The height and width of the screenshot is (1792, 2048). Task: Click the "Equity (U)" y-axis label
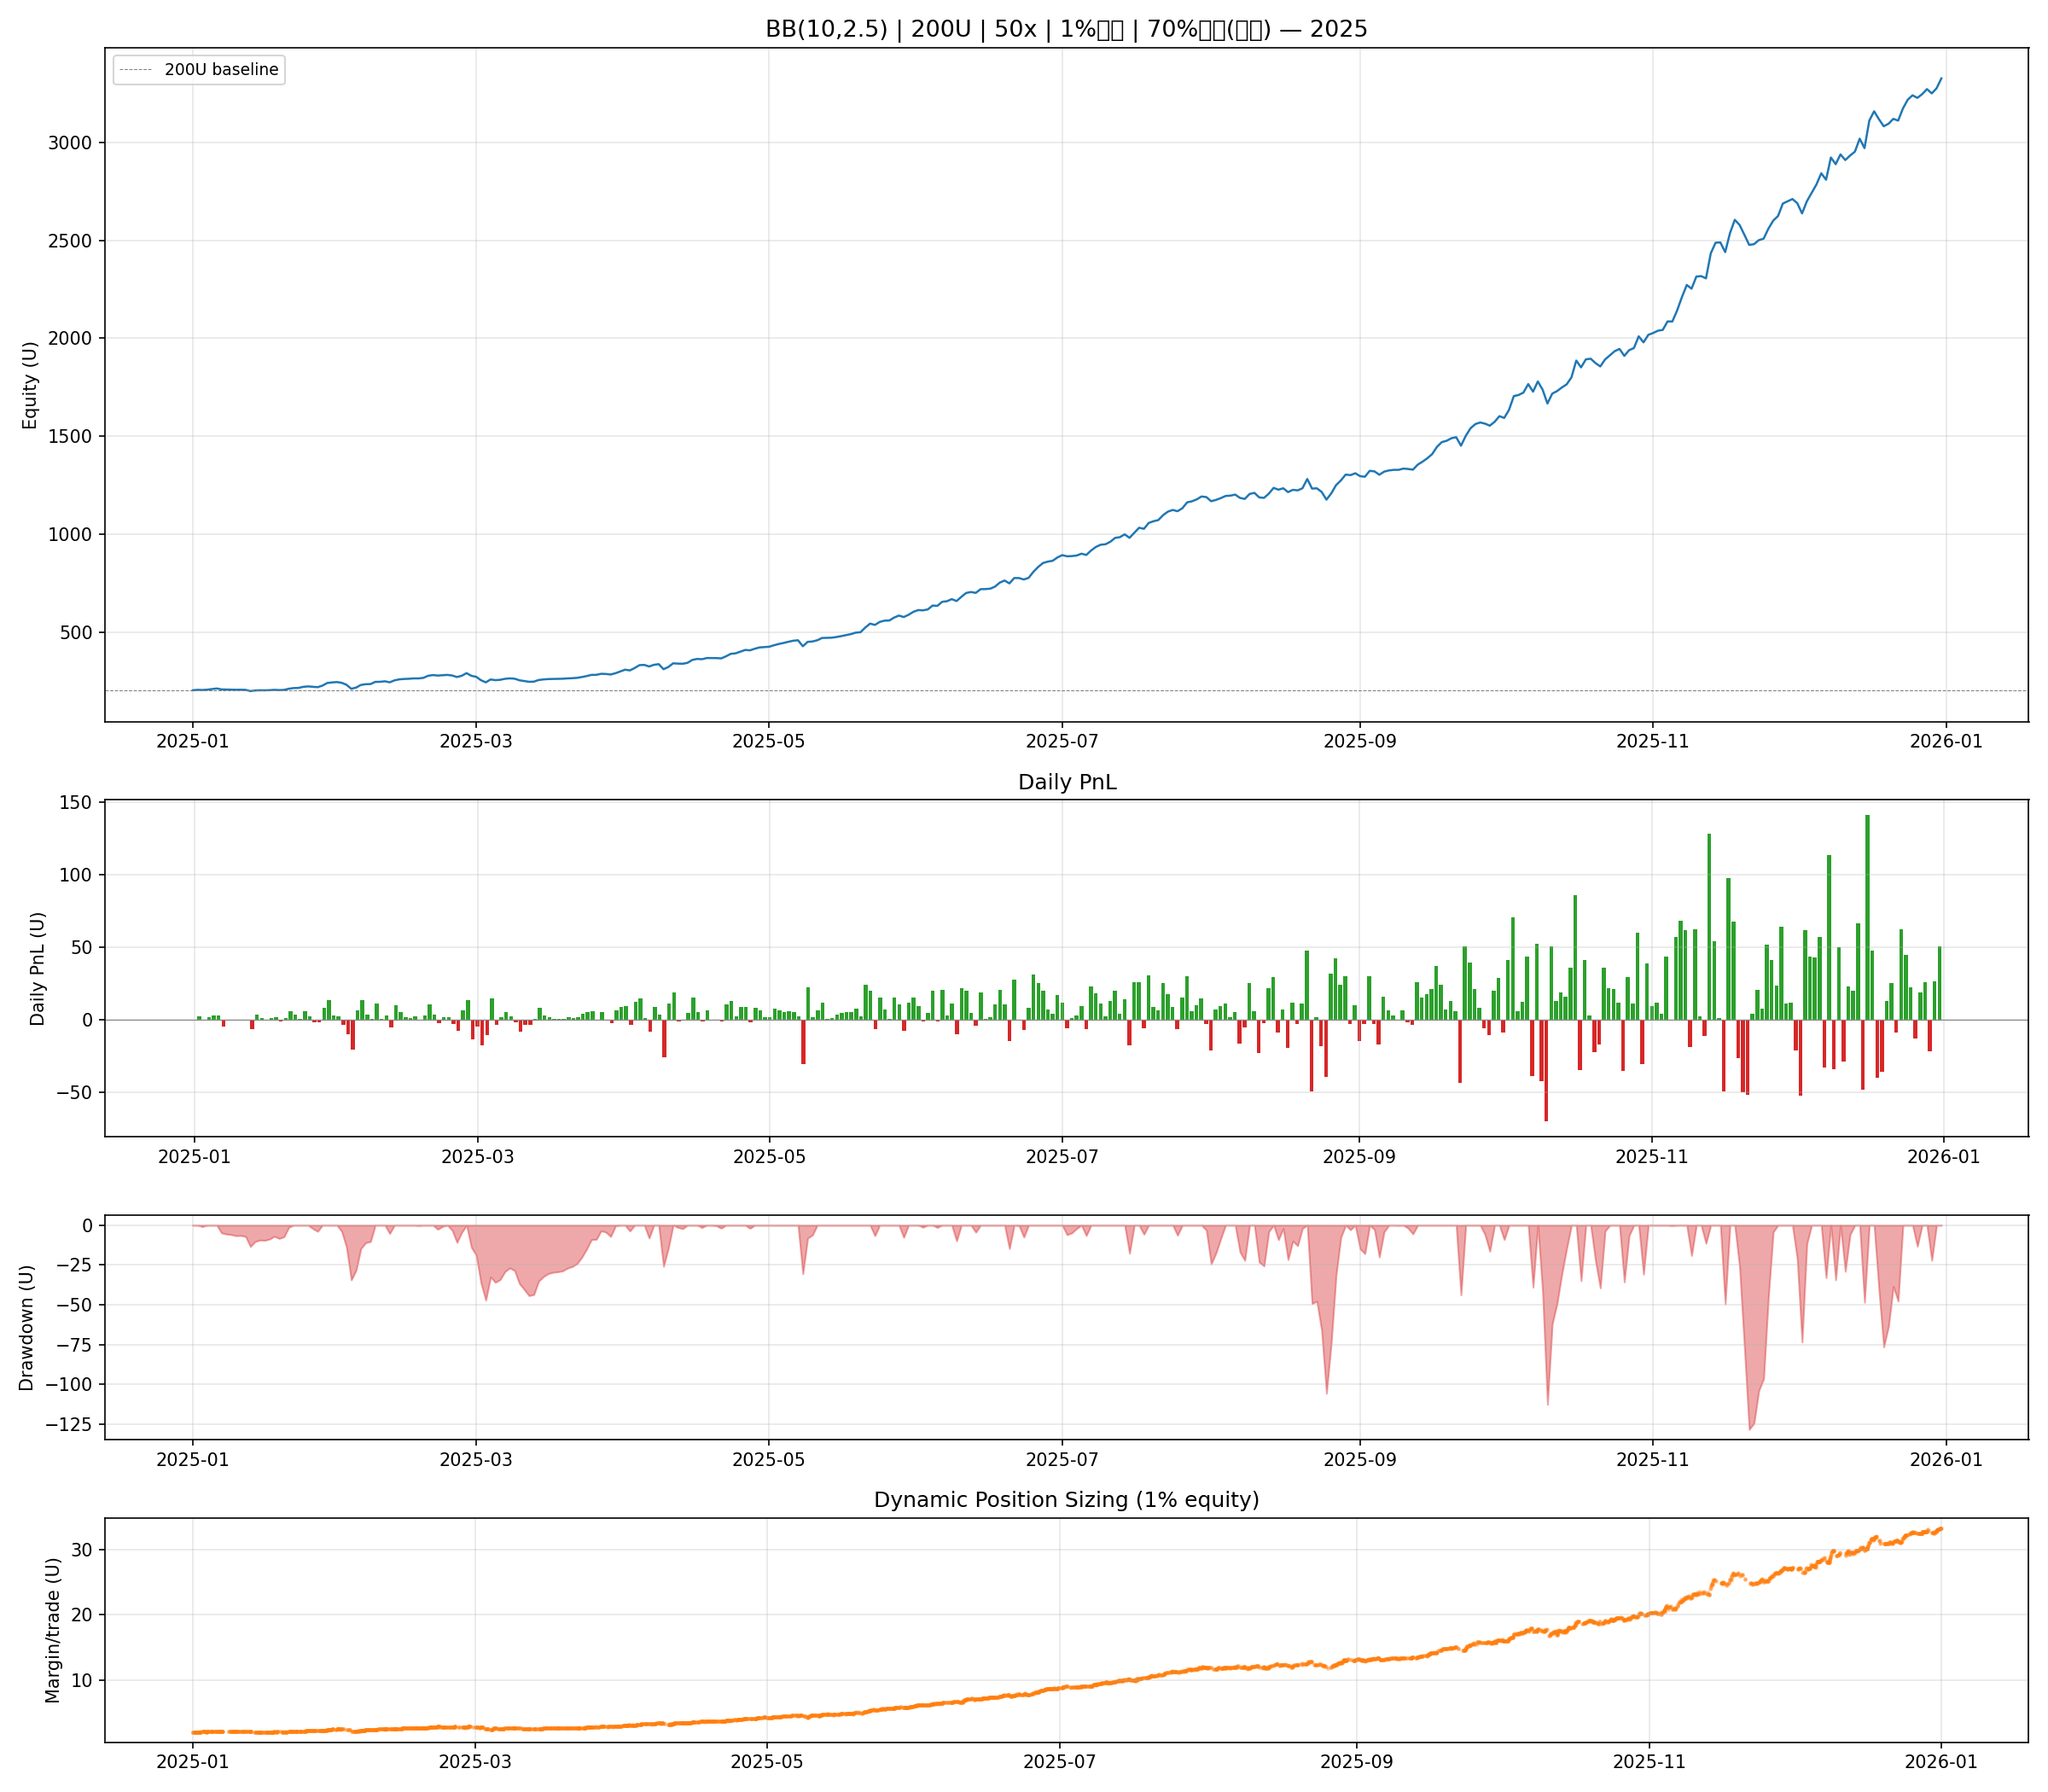click(30, 385)
